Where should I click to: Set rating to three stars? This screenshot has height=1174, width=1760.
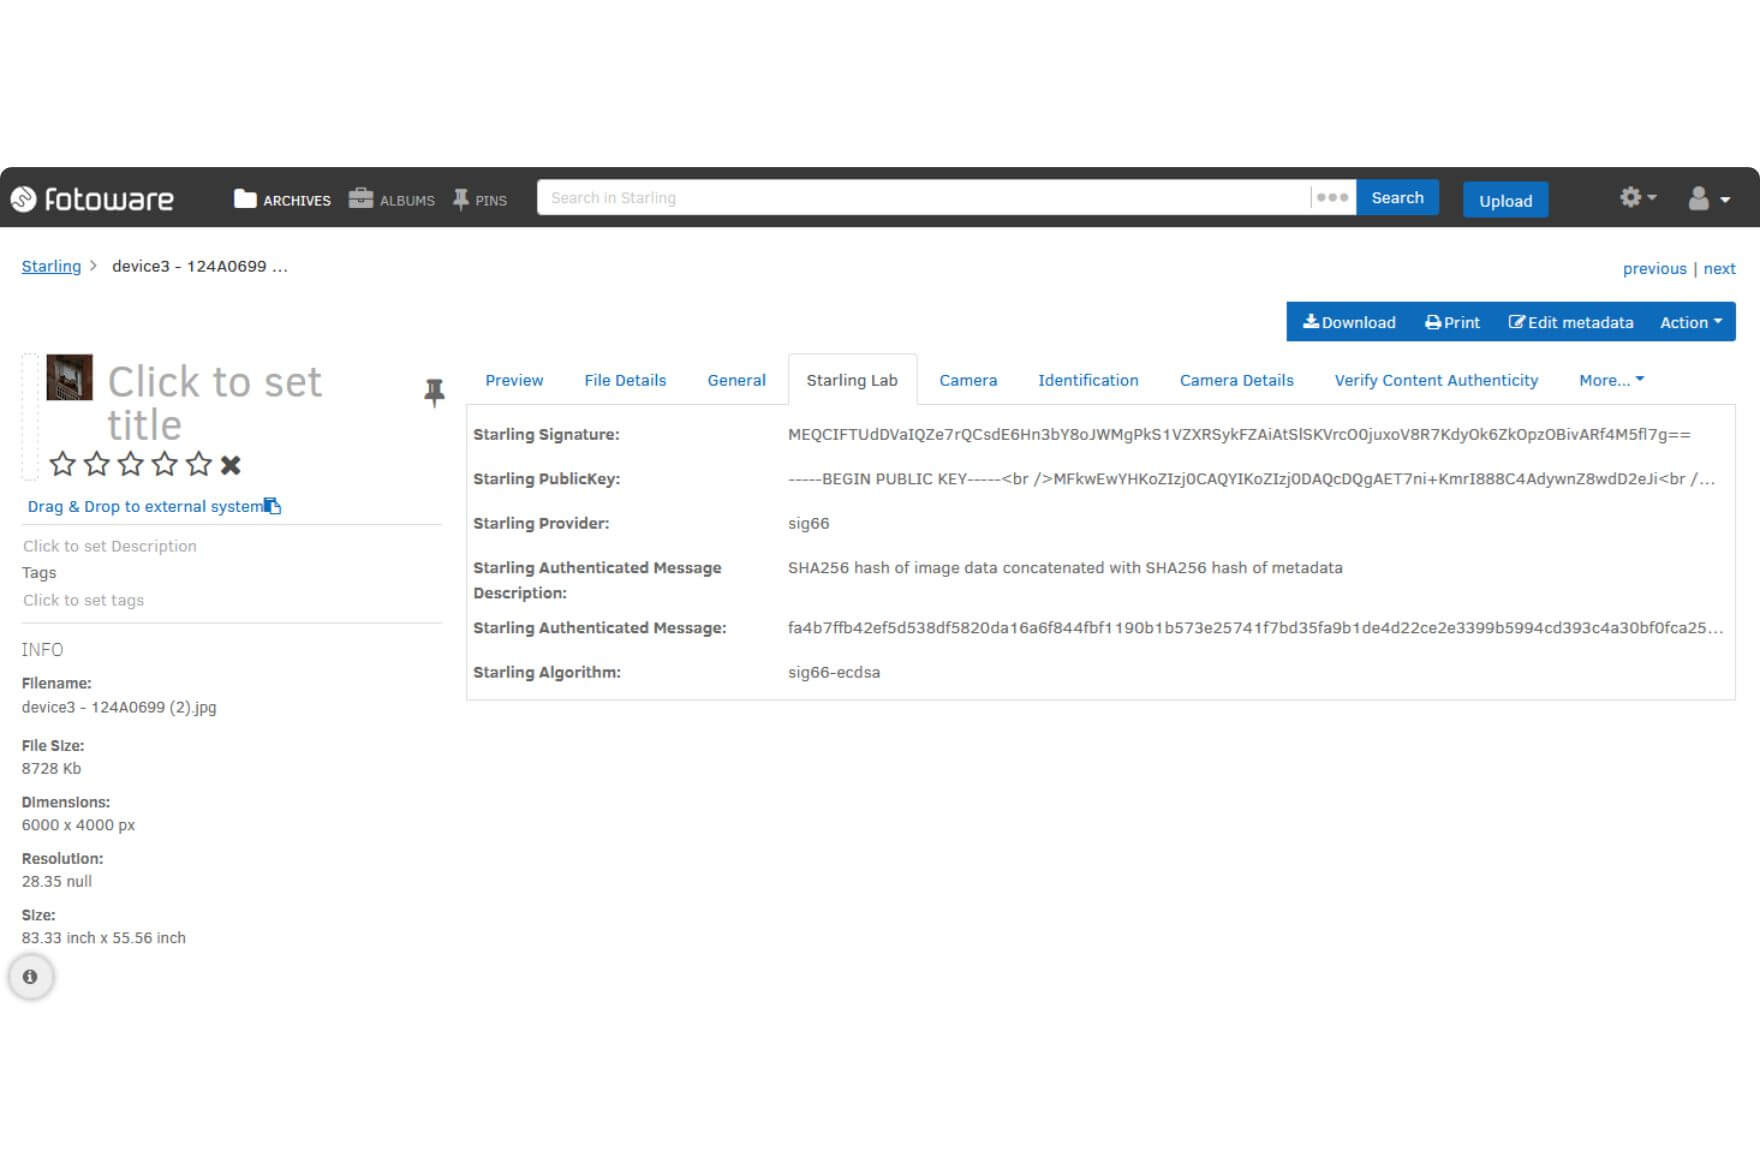[131, 464]
